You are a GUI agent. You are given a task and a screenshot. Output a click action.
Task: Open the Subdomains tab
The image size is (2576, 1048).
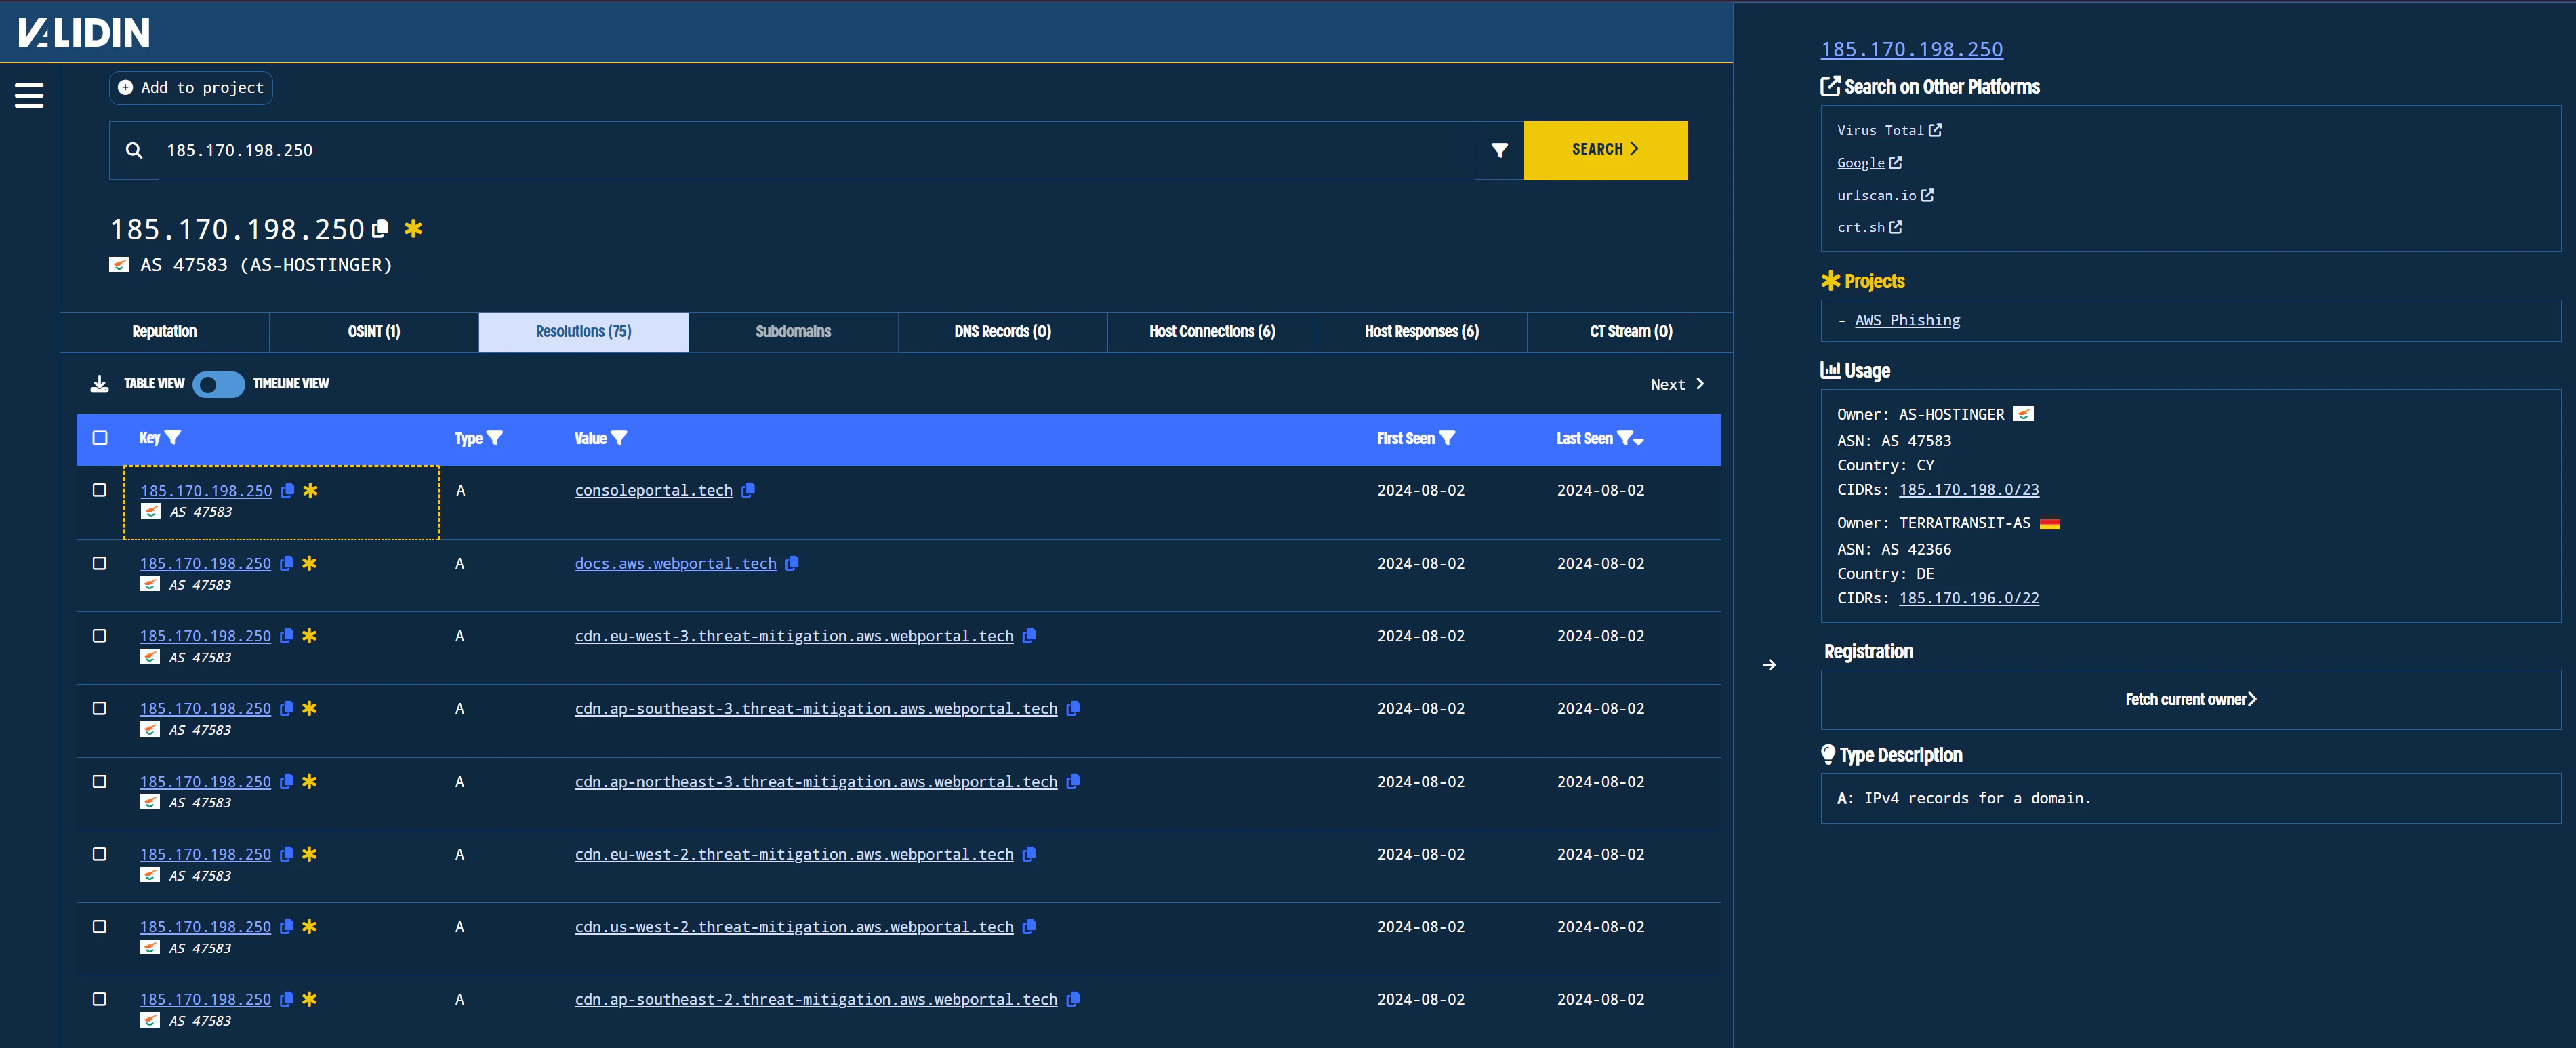tap(793, 332)
